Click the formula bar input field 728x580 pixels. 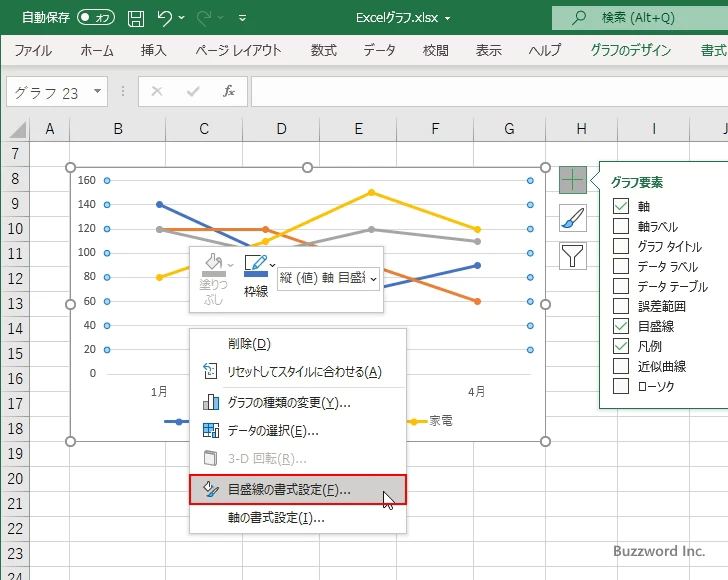click(x=489, y=91)
